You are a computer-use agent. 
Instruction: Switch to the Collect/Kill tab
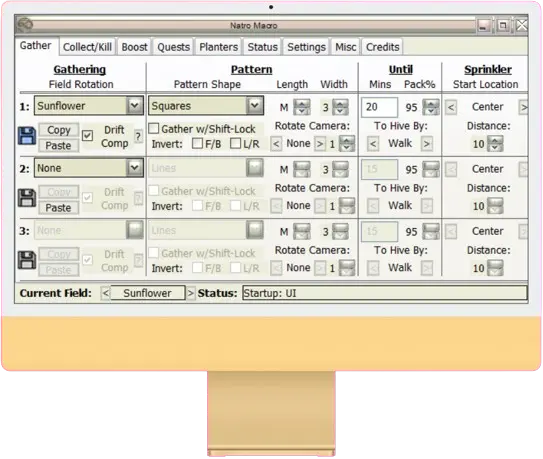[x=87, y=47]
